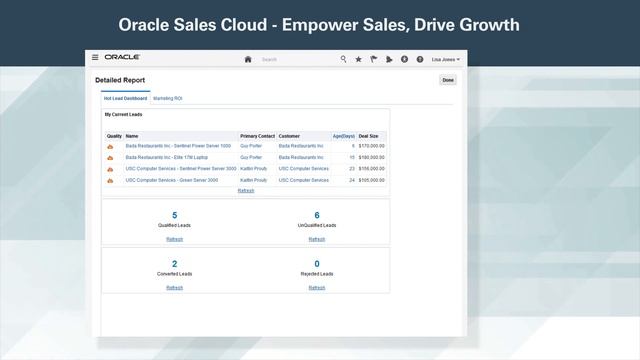Open USC Computer Services customer in Green Server row
The height and width of the screenshot is (360, 640).
coord(304,180)
